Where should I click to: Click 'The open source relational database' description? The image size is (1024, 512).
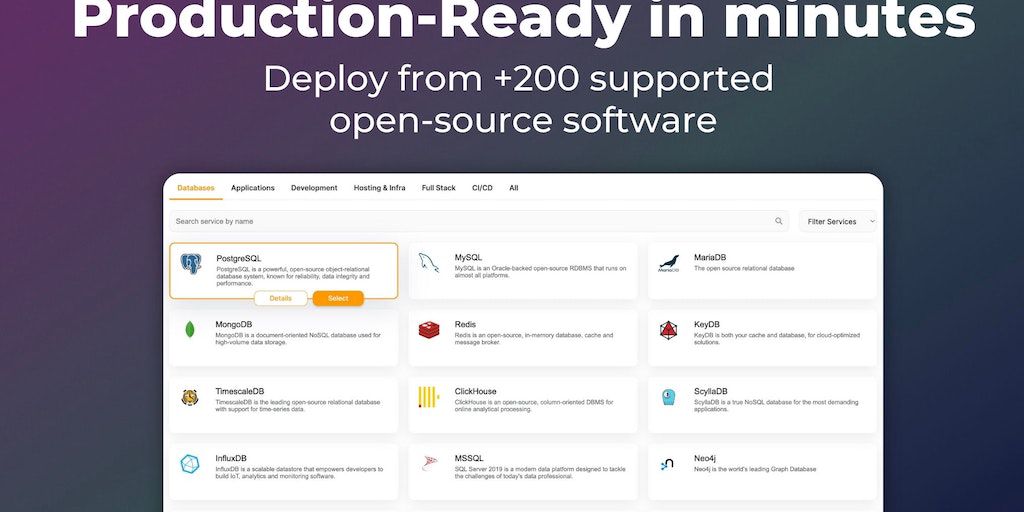pos(744,268)
